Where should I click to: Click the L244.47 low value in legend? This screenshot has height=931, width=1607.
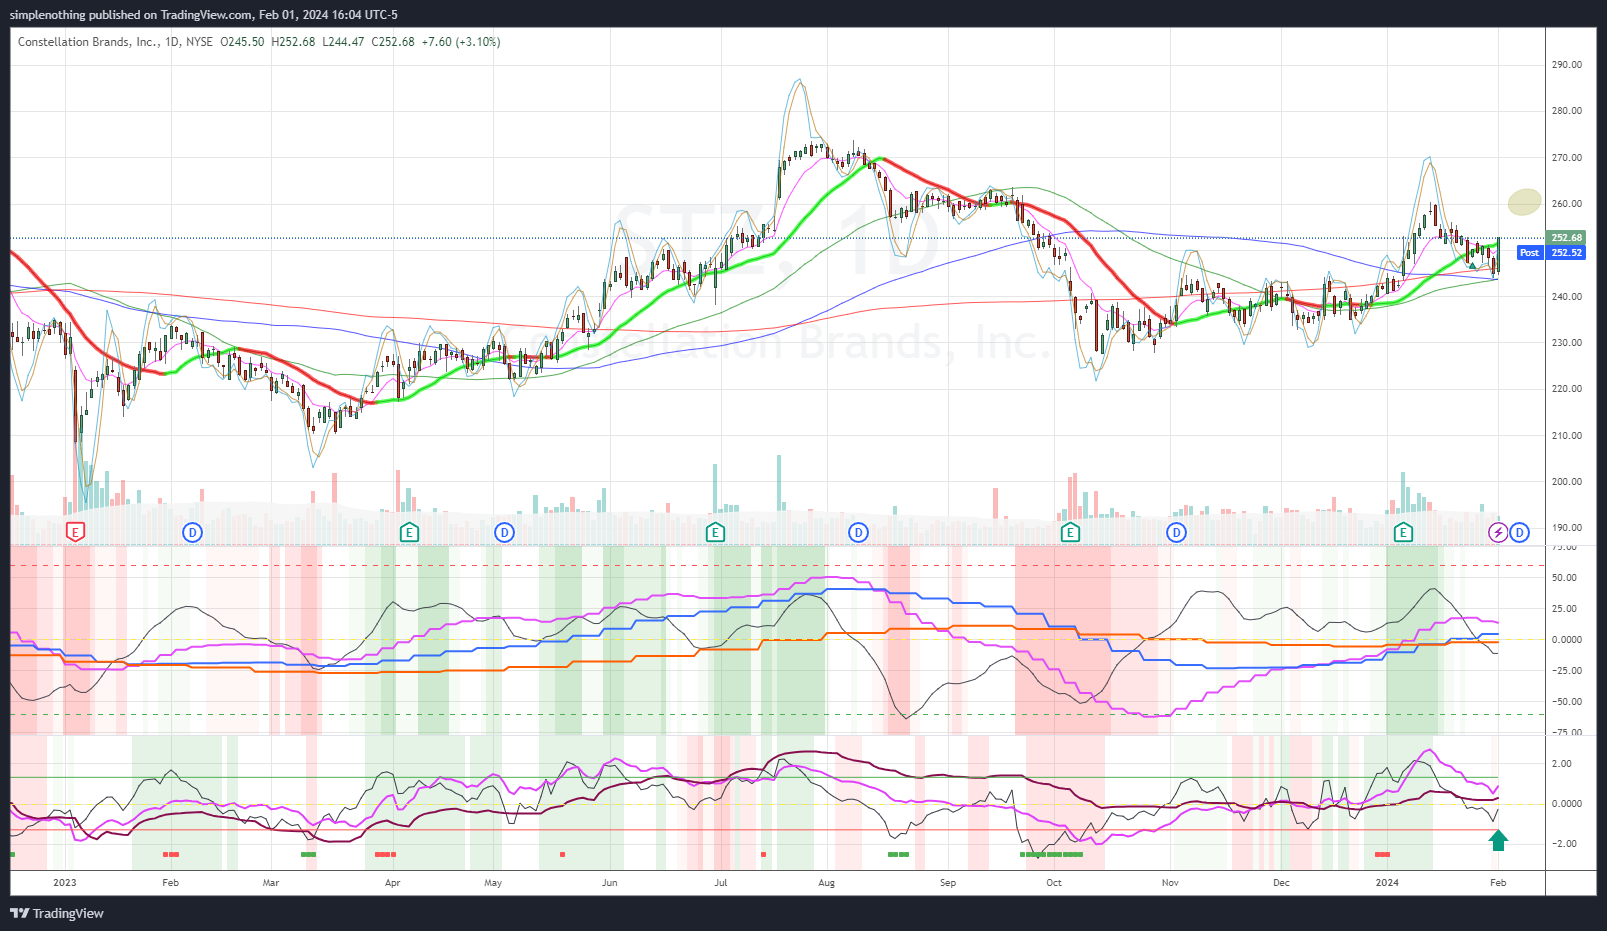[x=343, y=42]
